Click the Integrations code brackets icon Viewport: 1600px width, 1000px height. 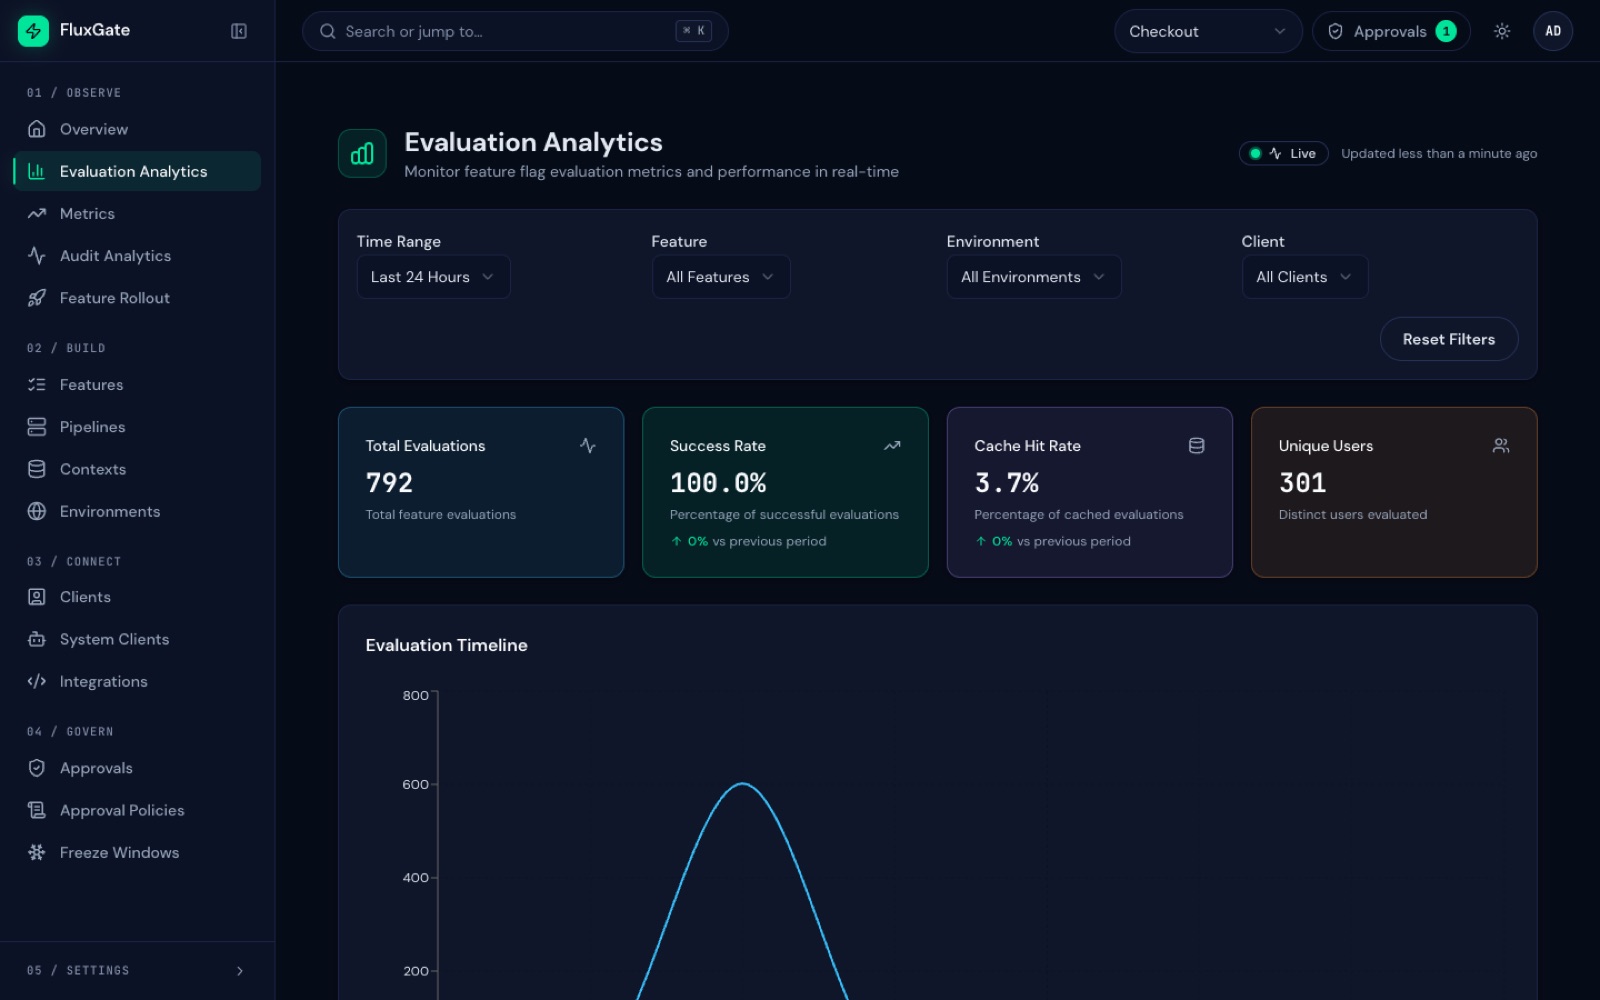[x=37, y=681]
